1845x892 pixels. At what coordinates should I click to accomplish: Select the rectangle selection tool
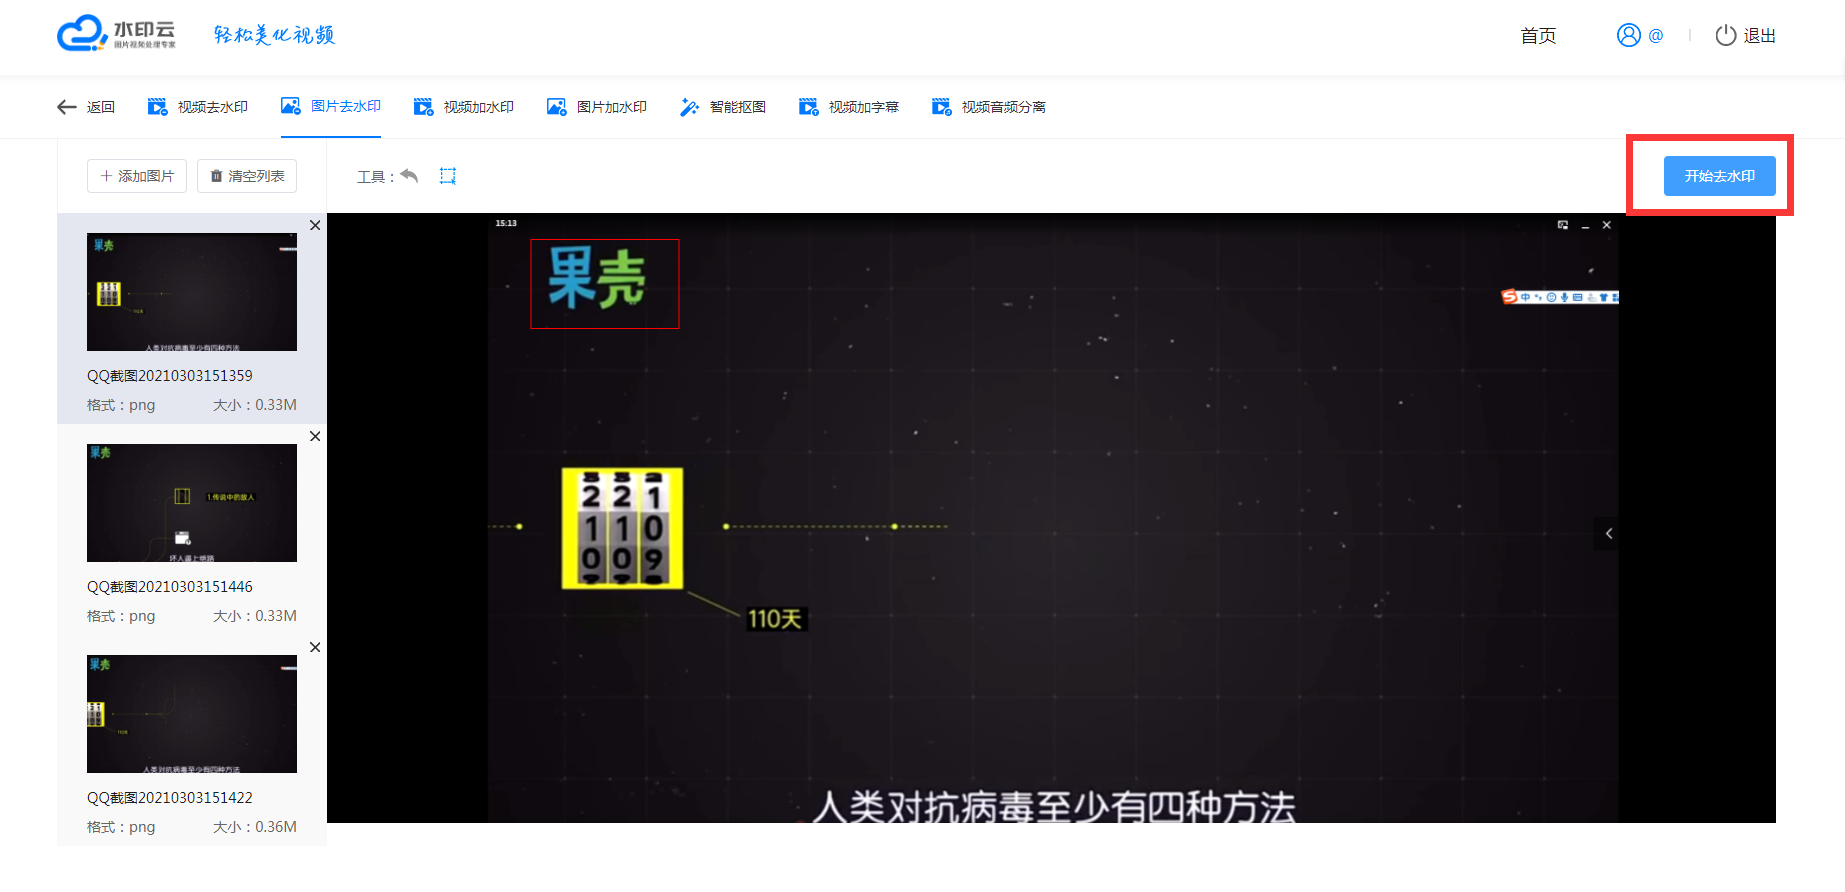[448, 176]
